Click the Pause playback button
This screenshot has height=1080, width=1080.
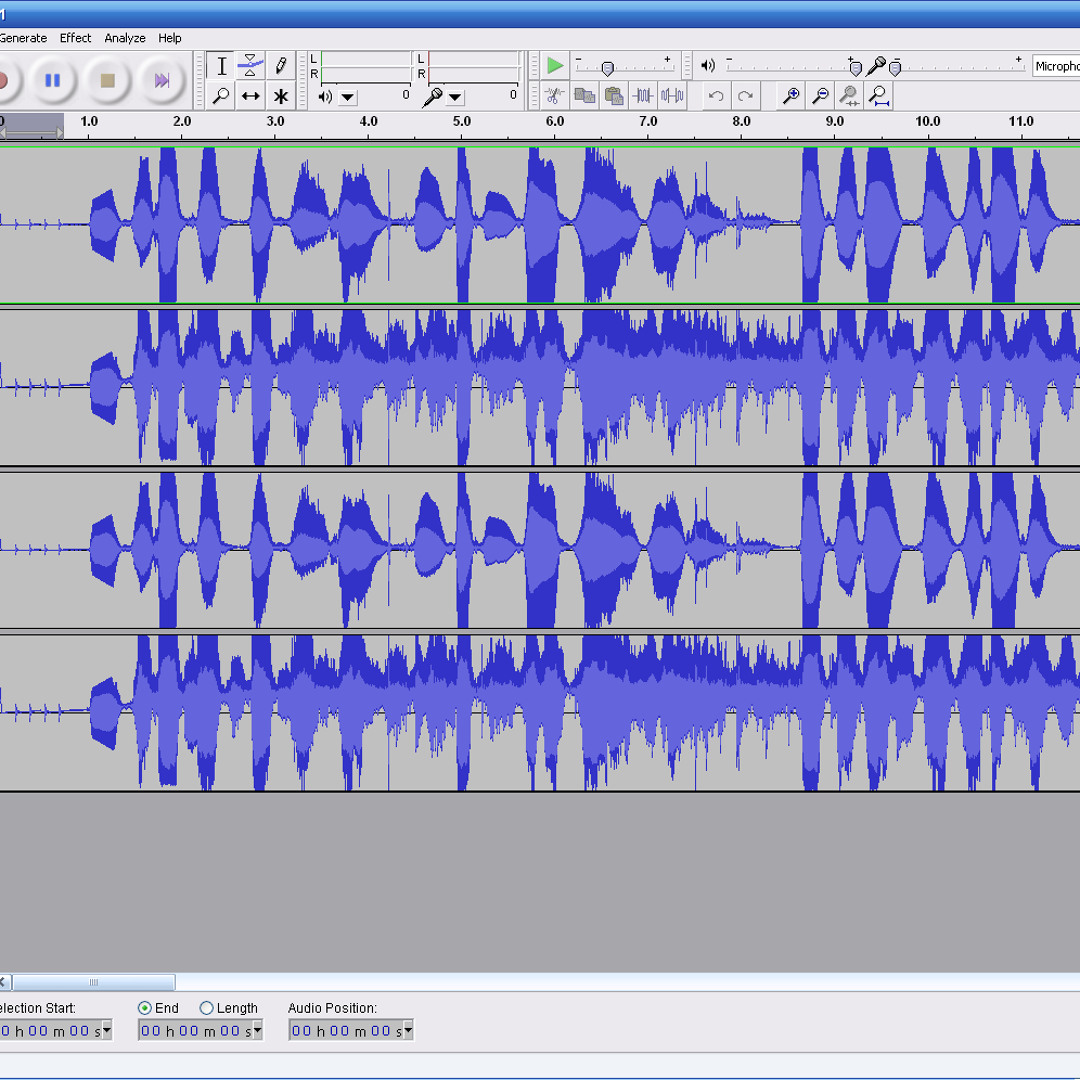[x=52, y=81]
